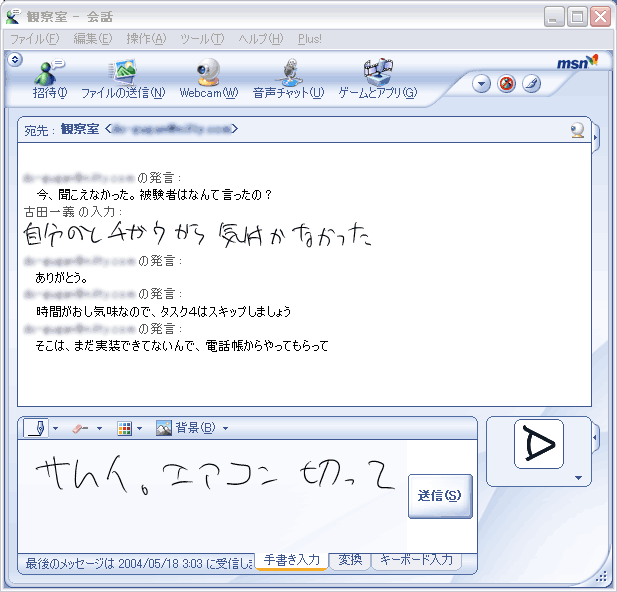Switch to the handwriting input (手書き入力) tab

[x=292, y=560]
